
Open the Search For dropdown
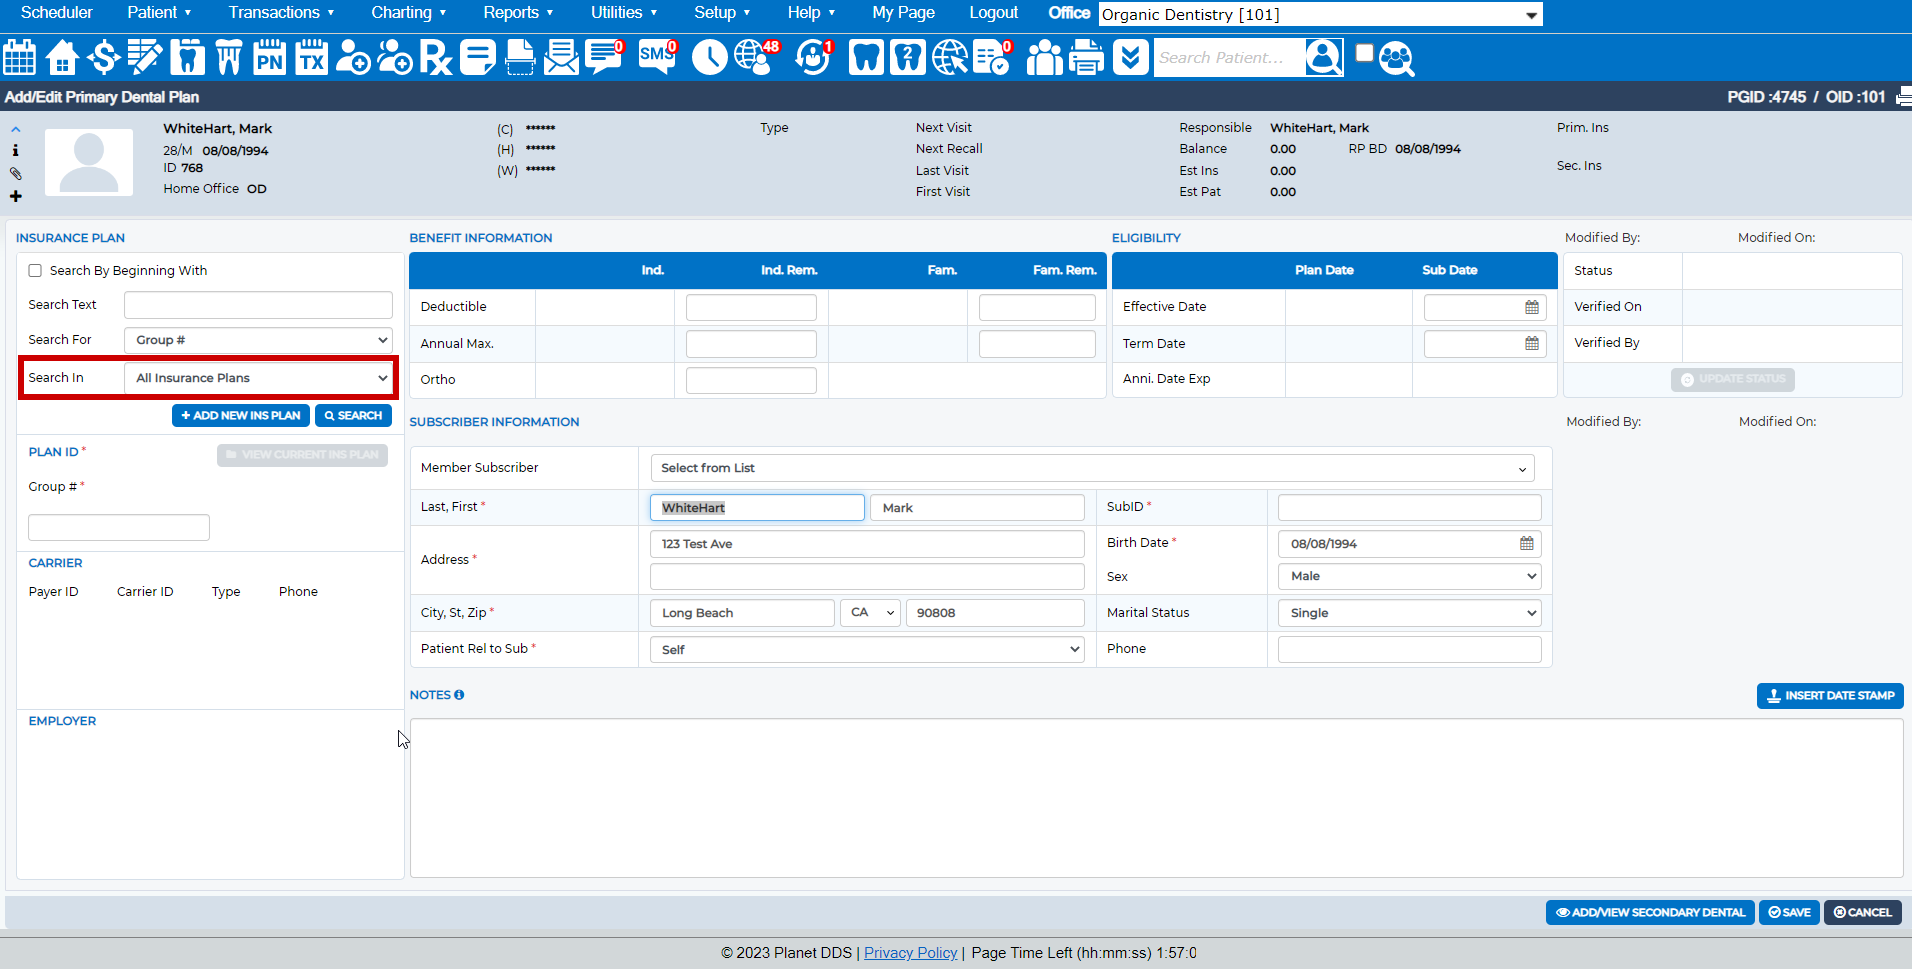[x=258, y=340]
